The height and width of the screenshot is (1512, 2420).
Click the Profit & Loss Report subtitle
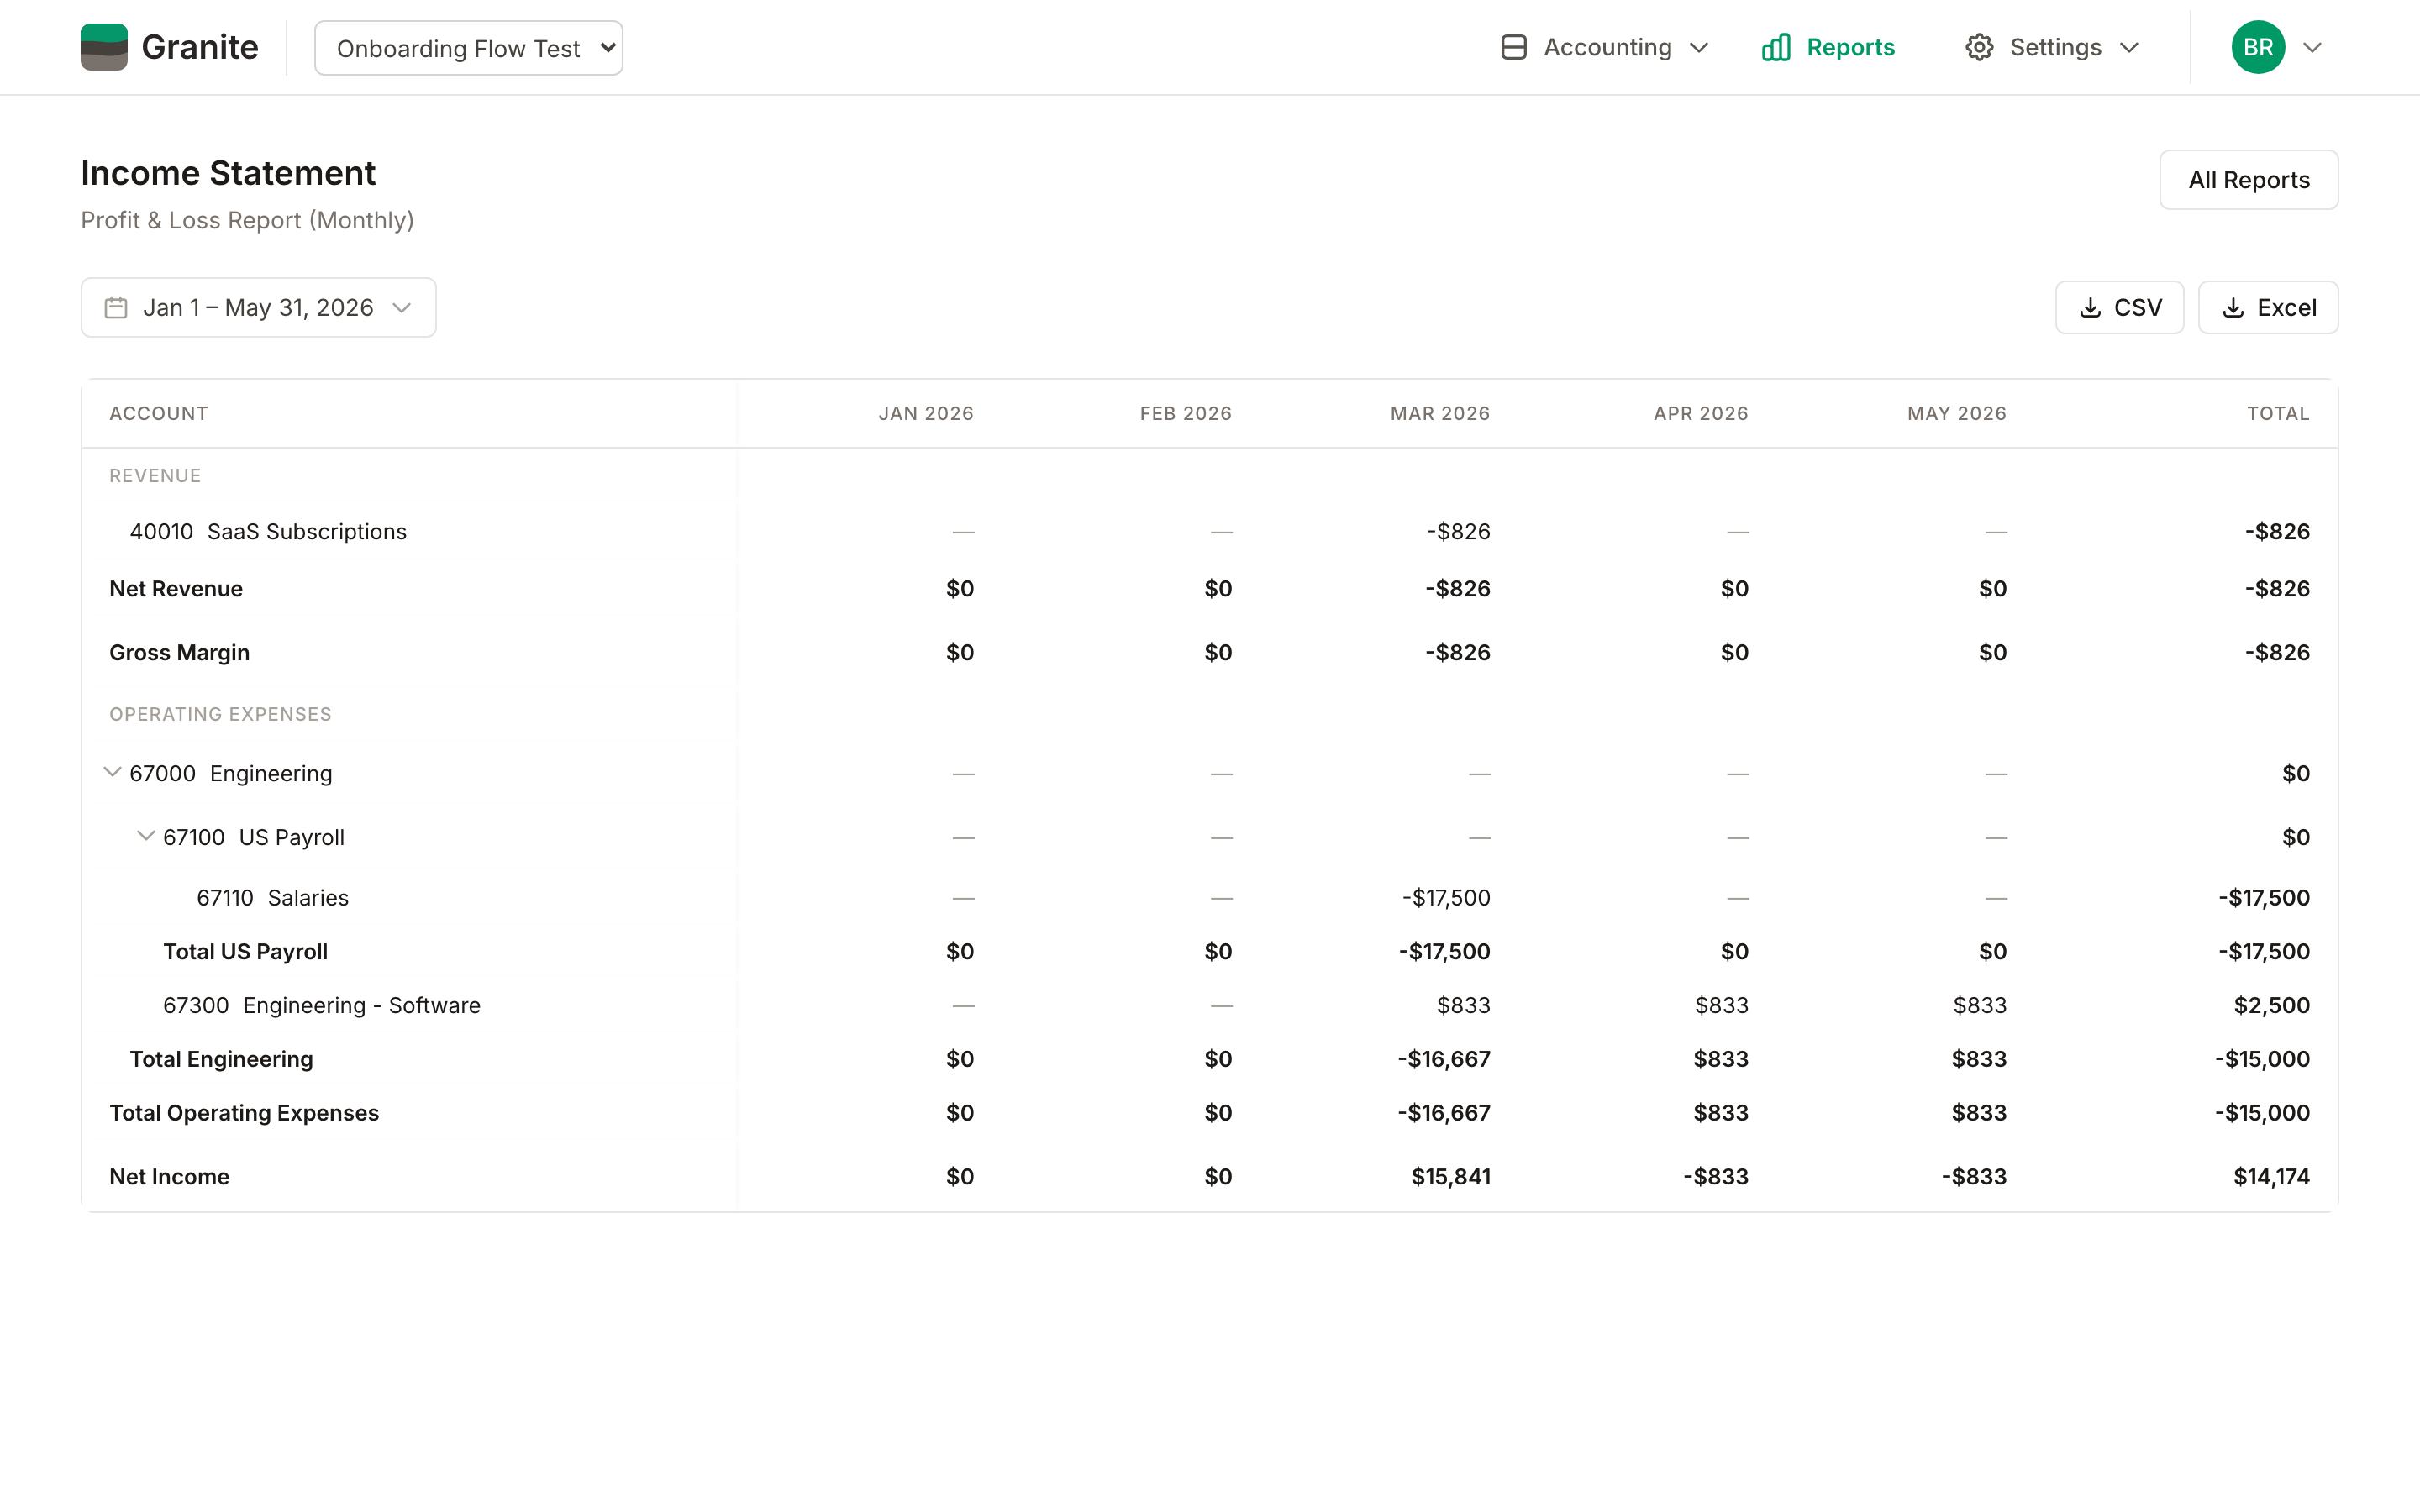(x=247, y=220)
